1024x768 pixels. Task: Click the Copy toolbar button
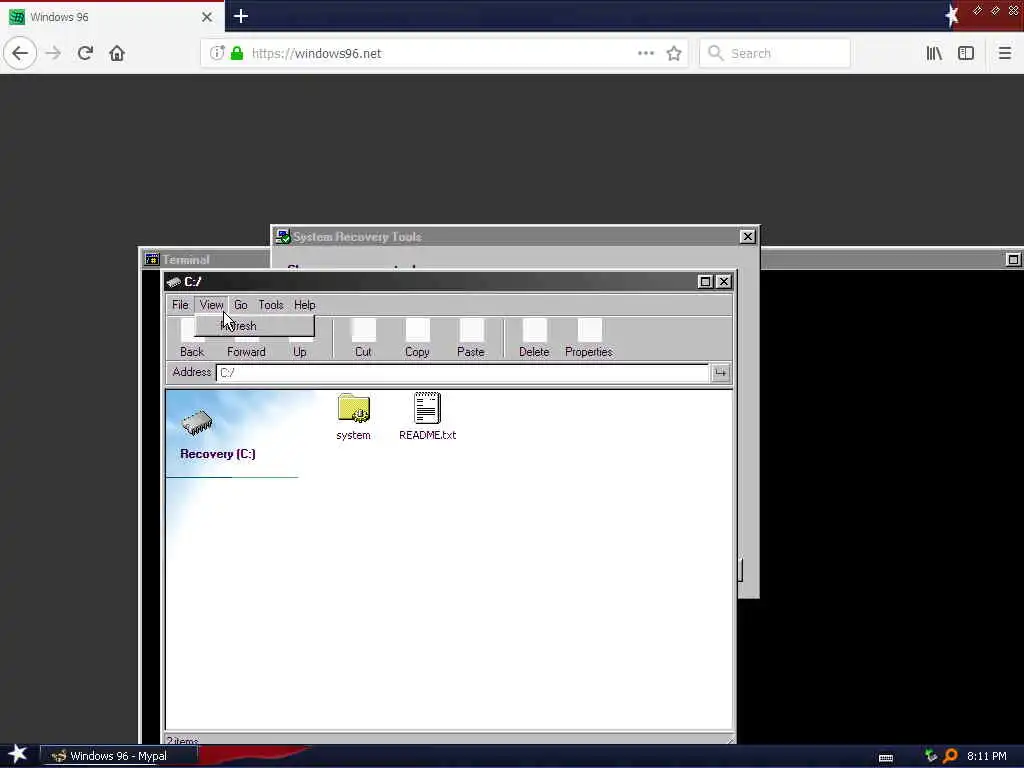417,339
